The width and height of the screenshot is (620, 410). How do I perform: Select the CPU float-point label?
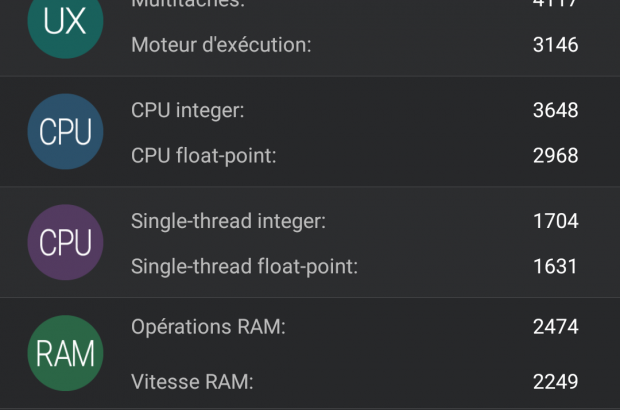203,155
